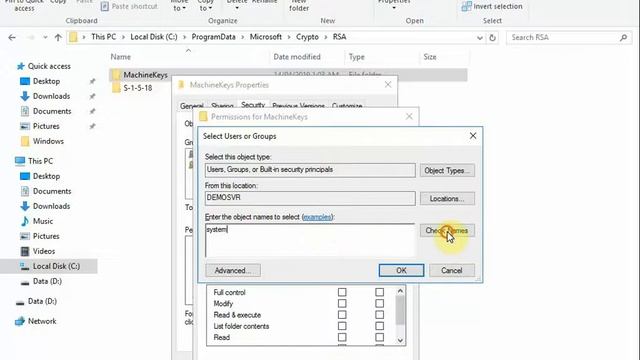The image size is (640, 360).
Task: Open pinned Downloads under Quick access
Action: tap(51, 96)
